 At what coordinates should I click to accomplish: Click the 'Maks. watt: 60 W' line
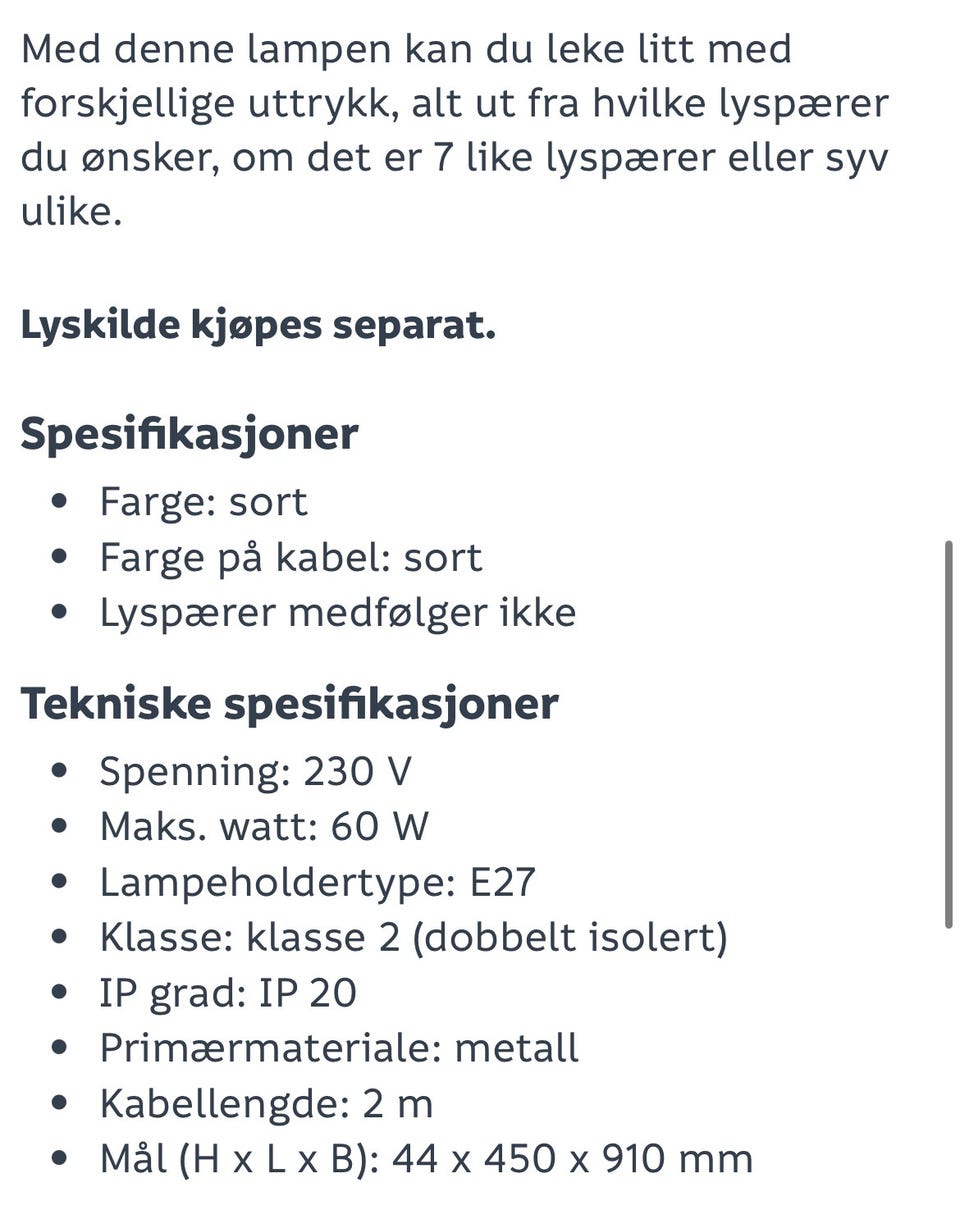click(264, 827)
